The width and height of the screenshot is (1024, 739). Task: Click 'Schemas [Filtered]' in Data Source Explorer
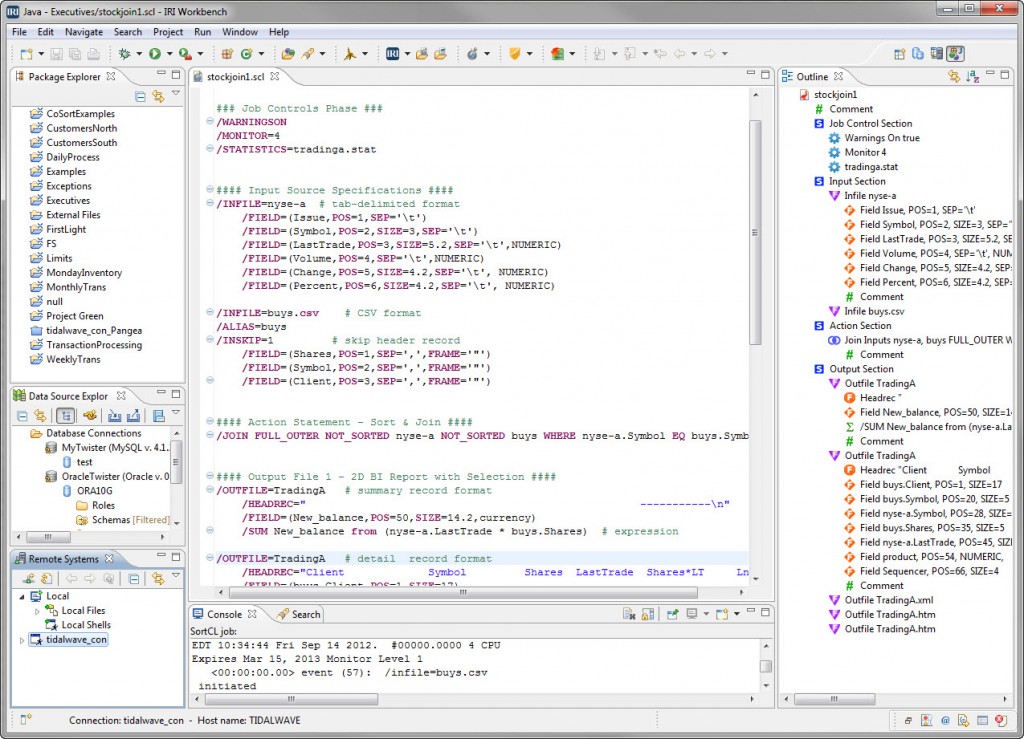click(131, 520)
